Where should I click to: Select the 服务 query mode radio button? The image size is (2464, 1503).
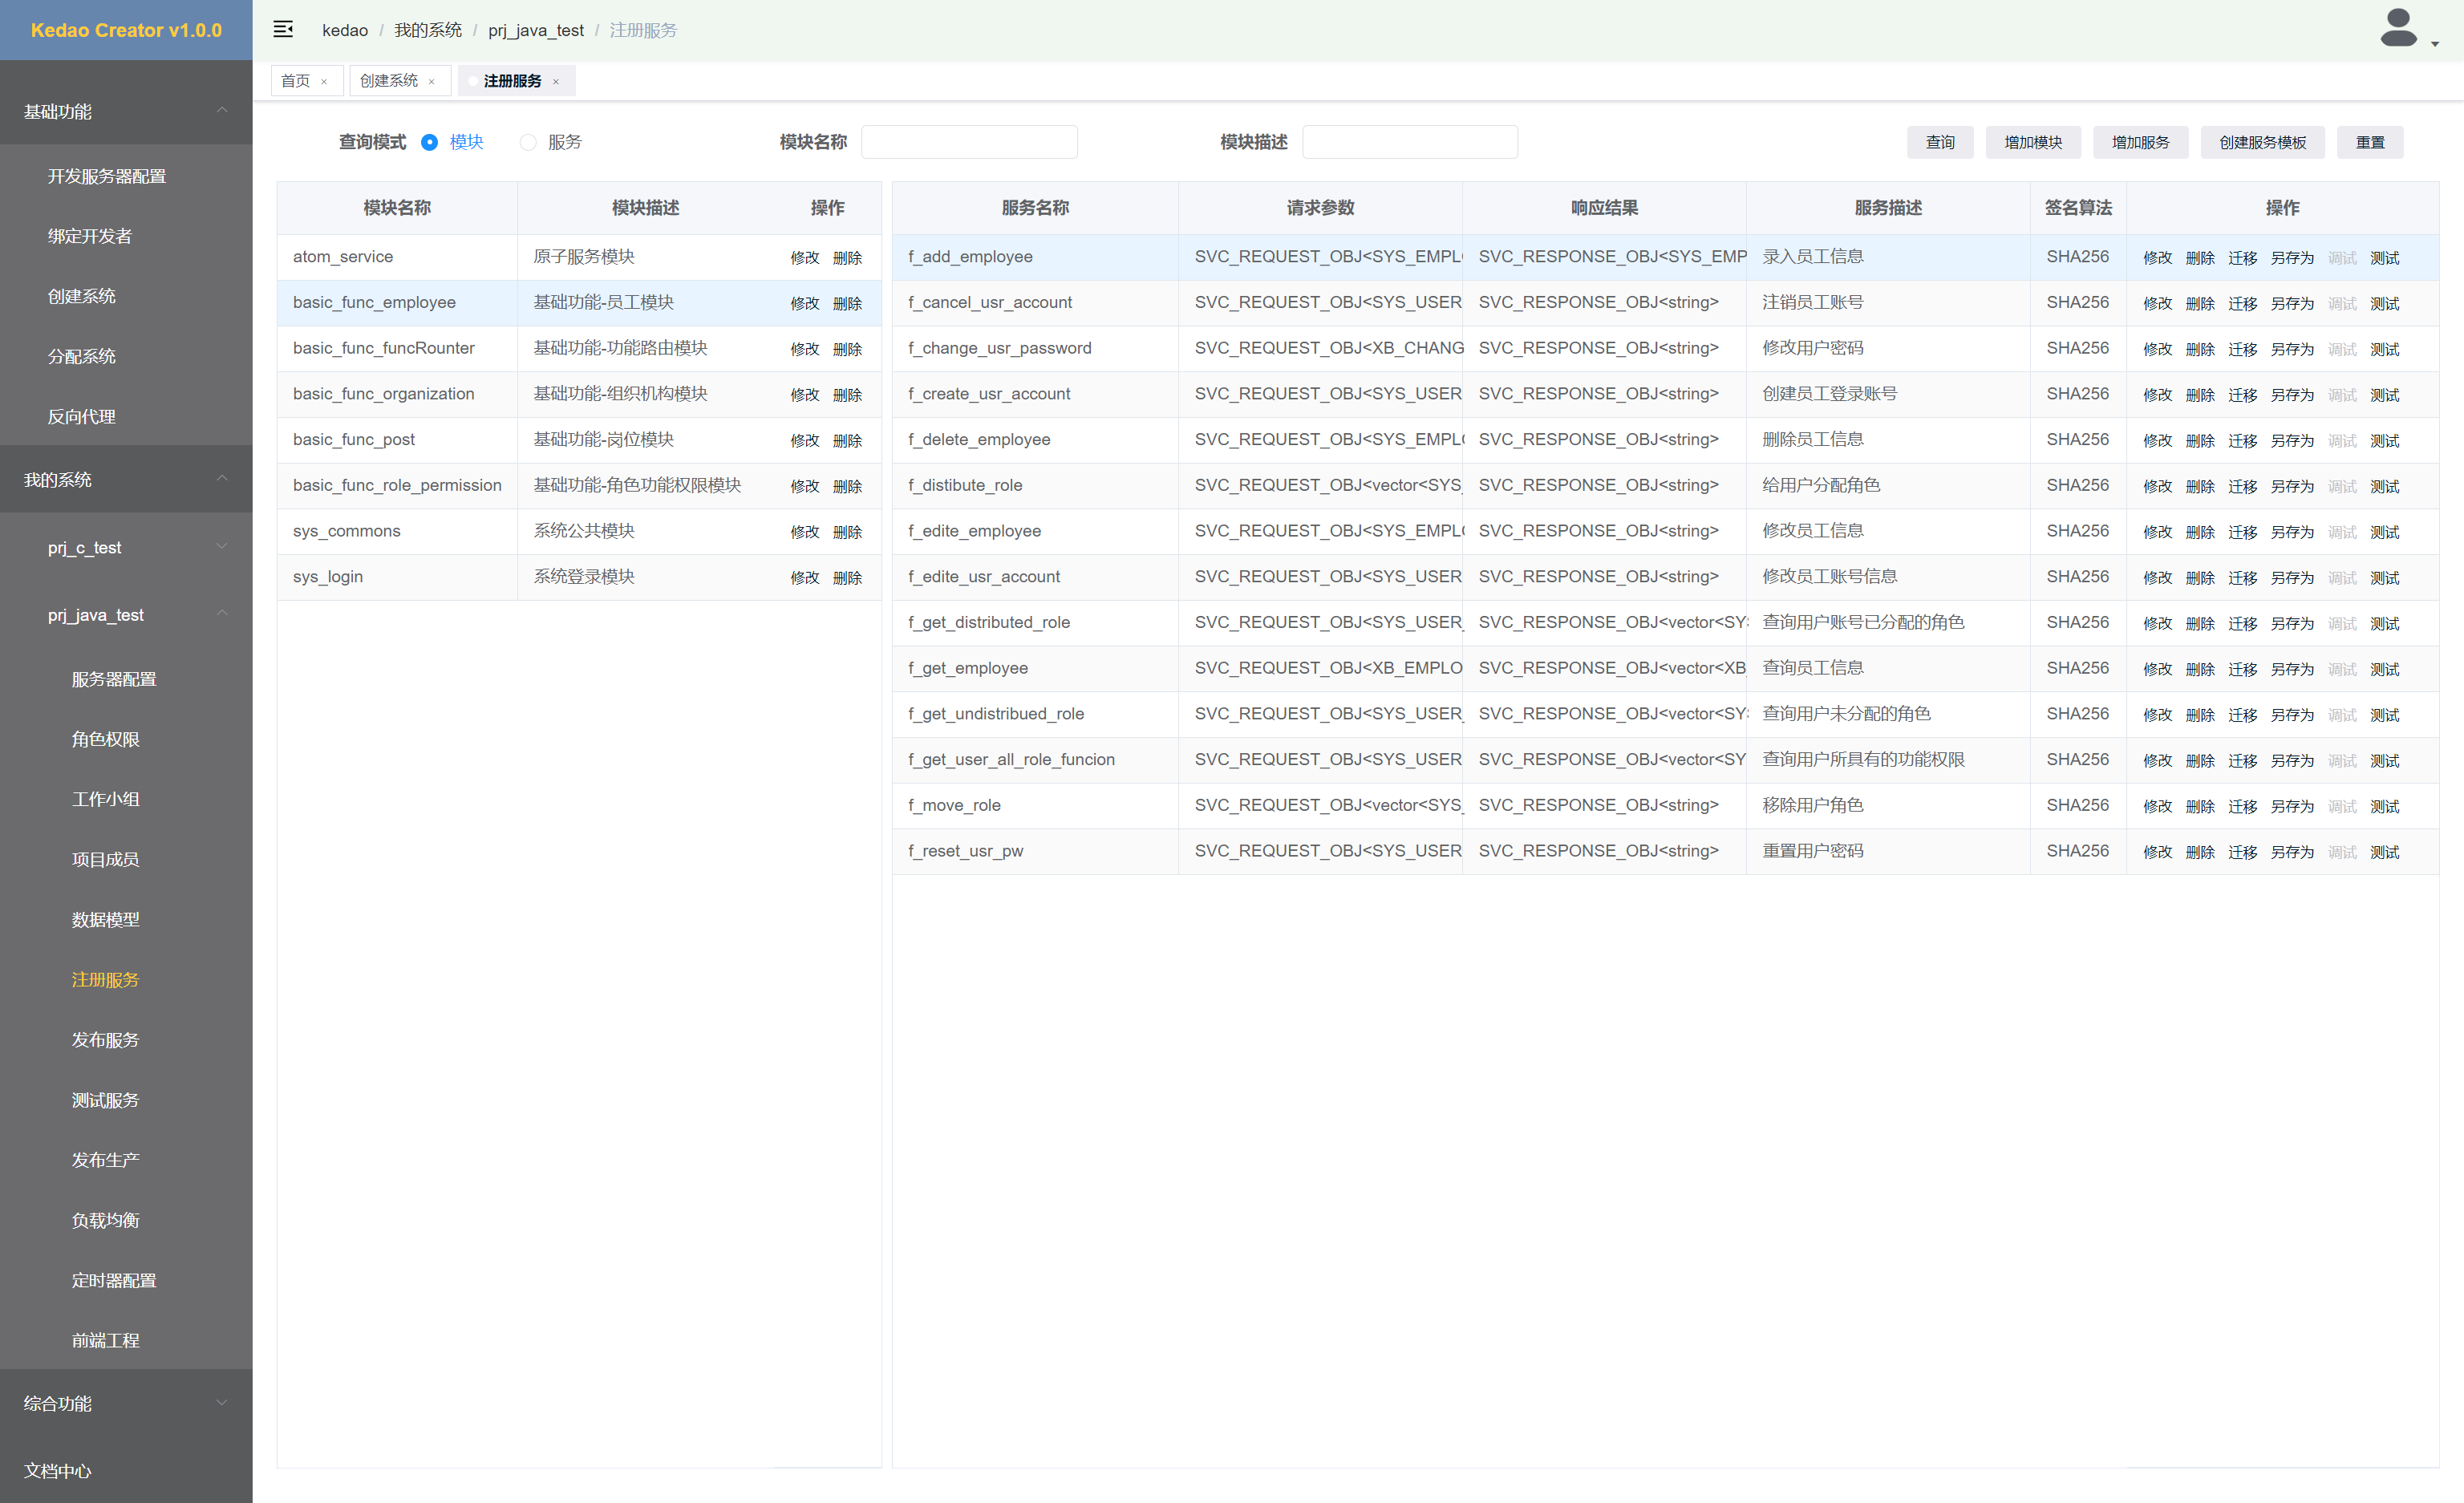[x=528, y=142]
